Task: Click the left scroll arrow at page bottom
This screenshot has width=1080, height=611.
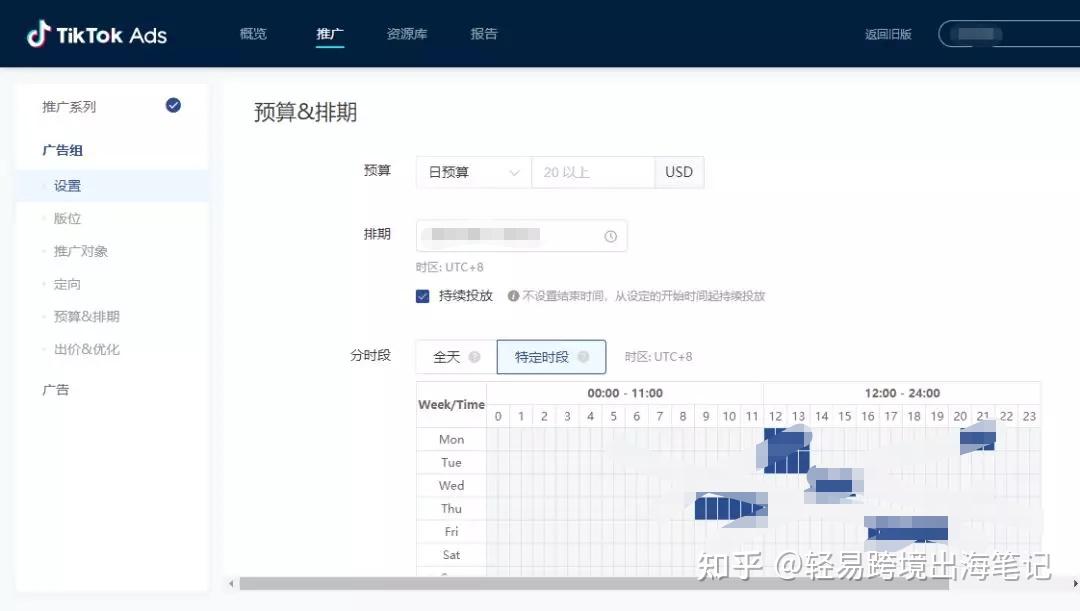Action: click(231, 582)
